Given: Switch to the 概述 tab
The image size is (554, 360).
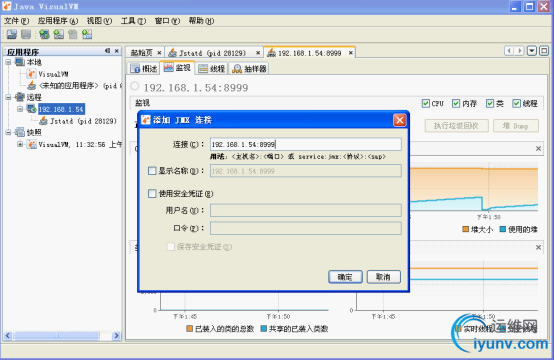Looking at the screenshot, I should pyautogui.click(x=144, y=69).
